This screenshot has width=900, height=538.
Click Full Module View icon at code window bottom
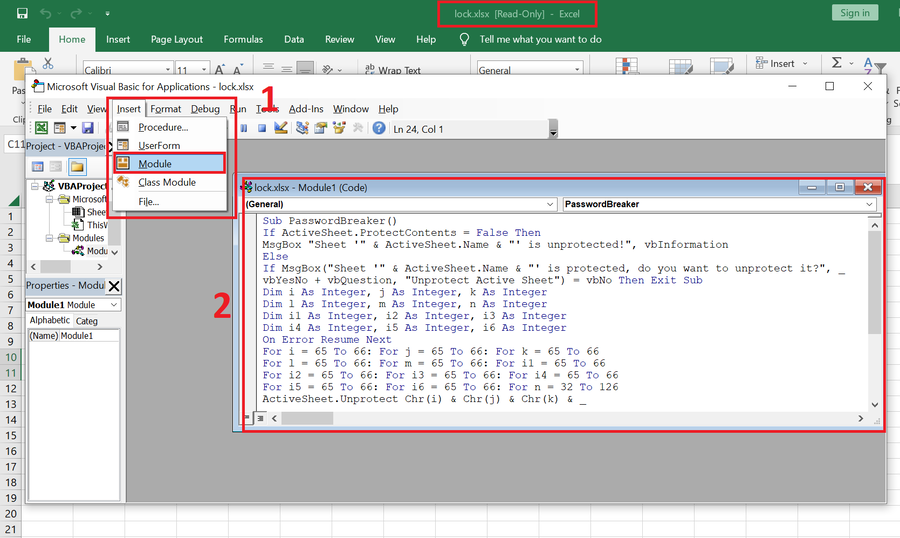(260, 418)
